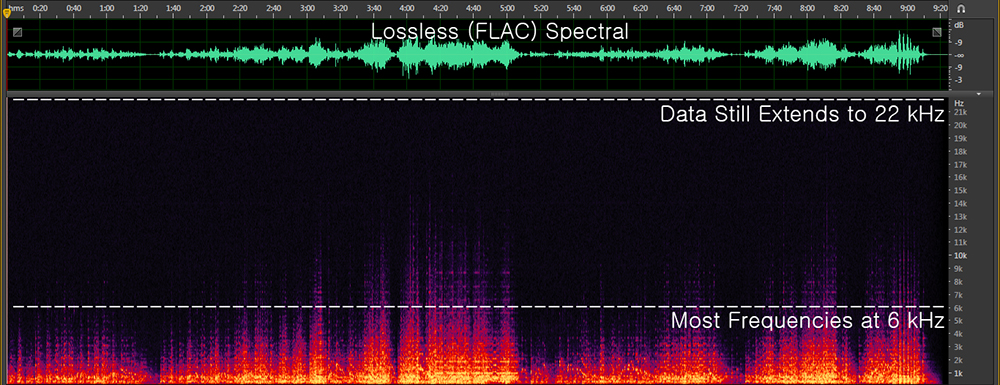Click the 10k frequency label
The height and width of the screenshot is (385, 1000).
pos(960,256)
